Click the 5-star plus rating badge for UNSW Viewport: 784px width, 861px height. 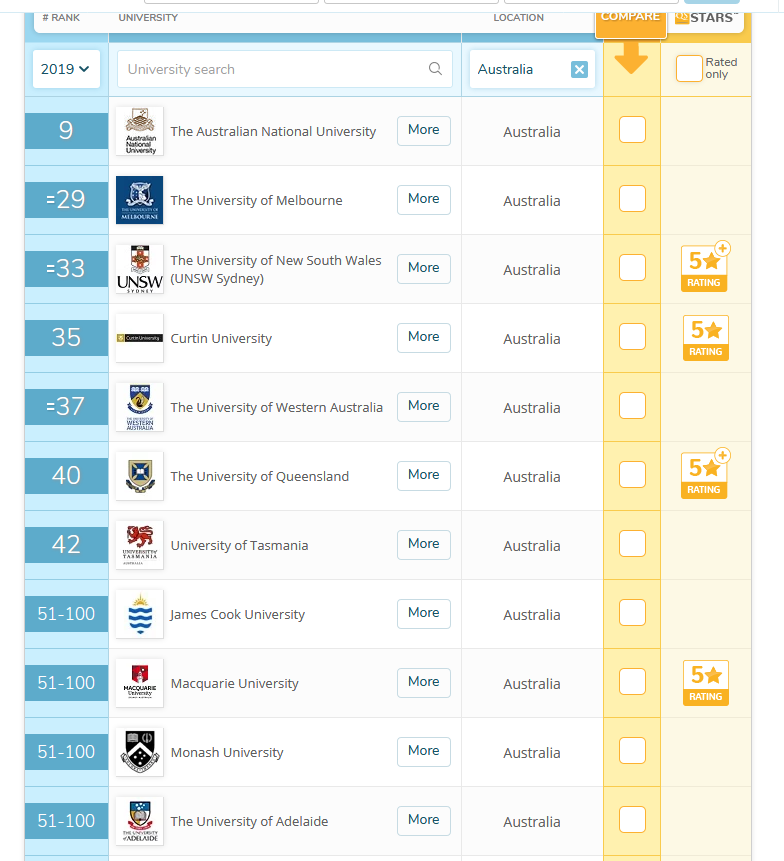pyautogui.click(x=705, y=267)
